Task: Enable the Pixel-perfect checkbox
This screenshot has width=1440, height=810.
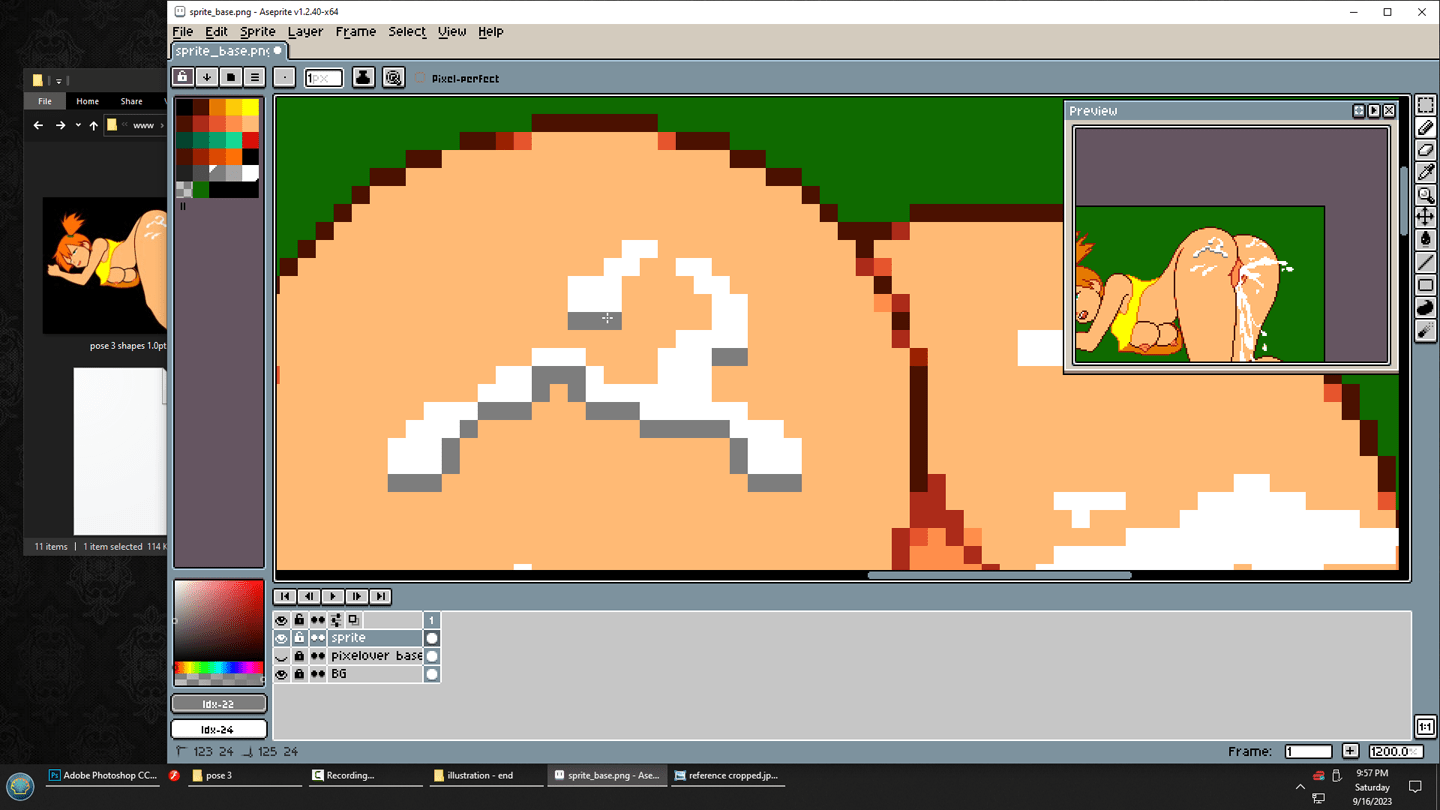Action: 421,78
